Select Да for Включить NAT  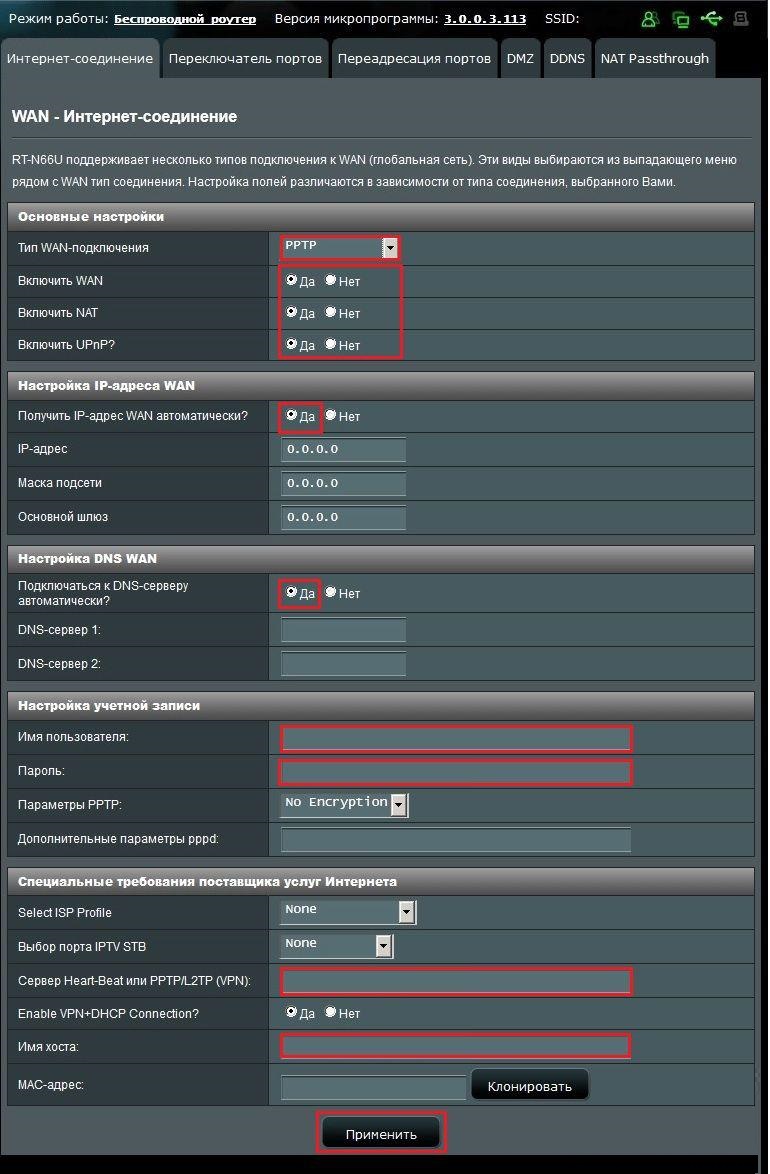click(x=291, y=312)
